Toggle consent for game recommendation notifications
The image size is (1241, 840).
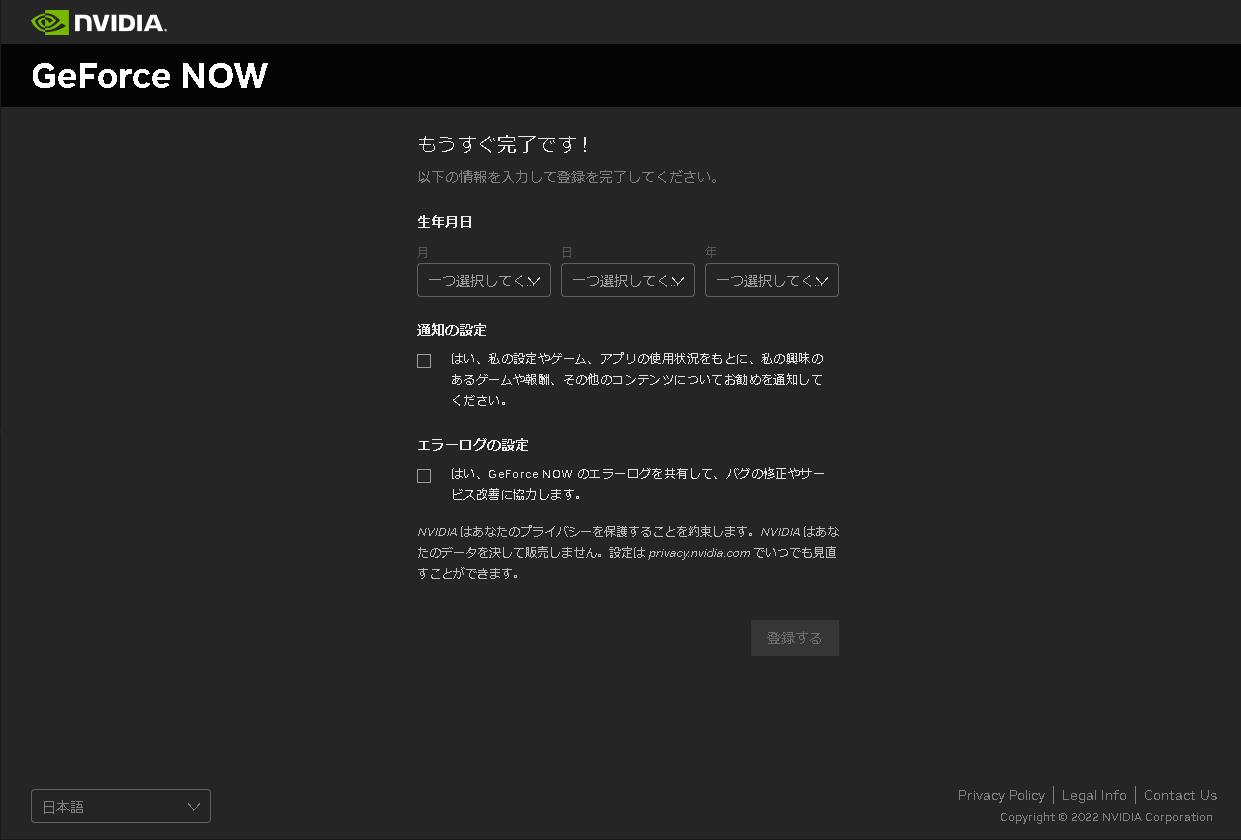tap(424, 360)
